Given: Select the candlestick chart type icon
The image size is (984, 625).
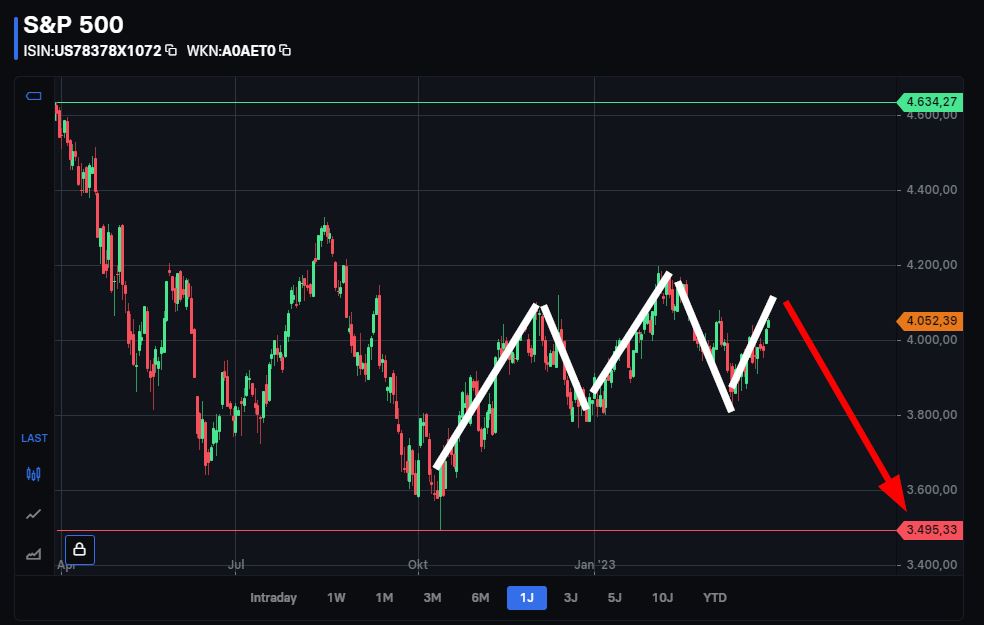Looking at the screenshot, I should (33, 473).
